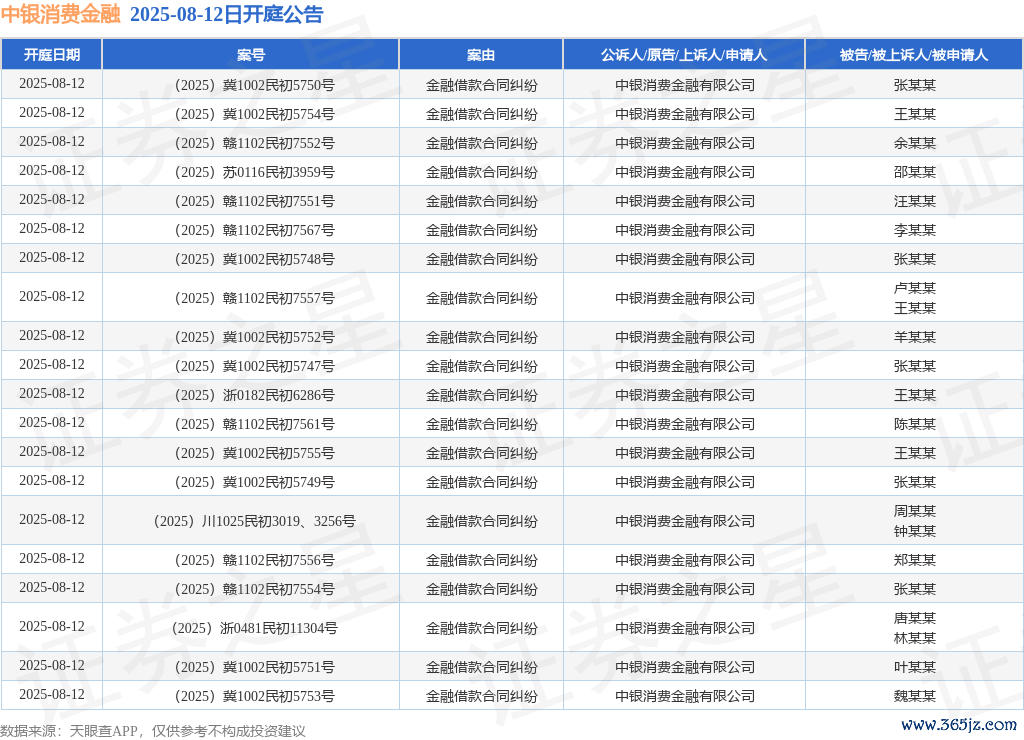Select the 案号 column header
Screen dimensions: 1024x740
point(251,55)
